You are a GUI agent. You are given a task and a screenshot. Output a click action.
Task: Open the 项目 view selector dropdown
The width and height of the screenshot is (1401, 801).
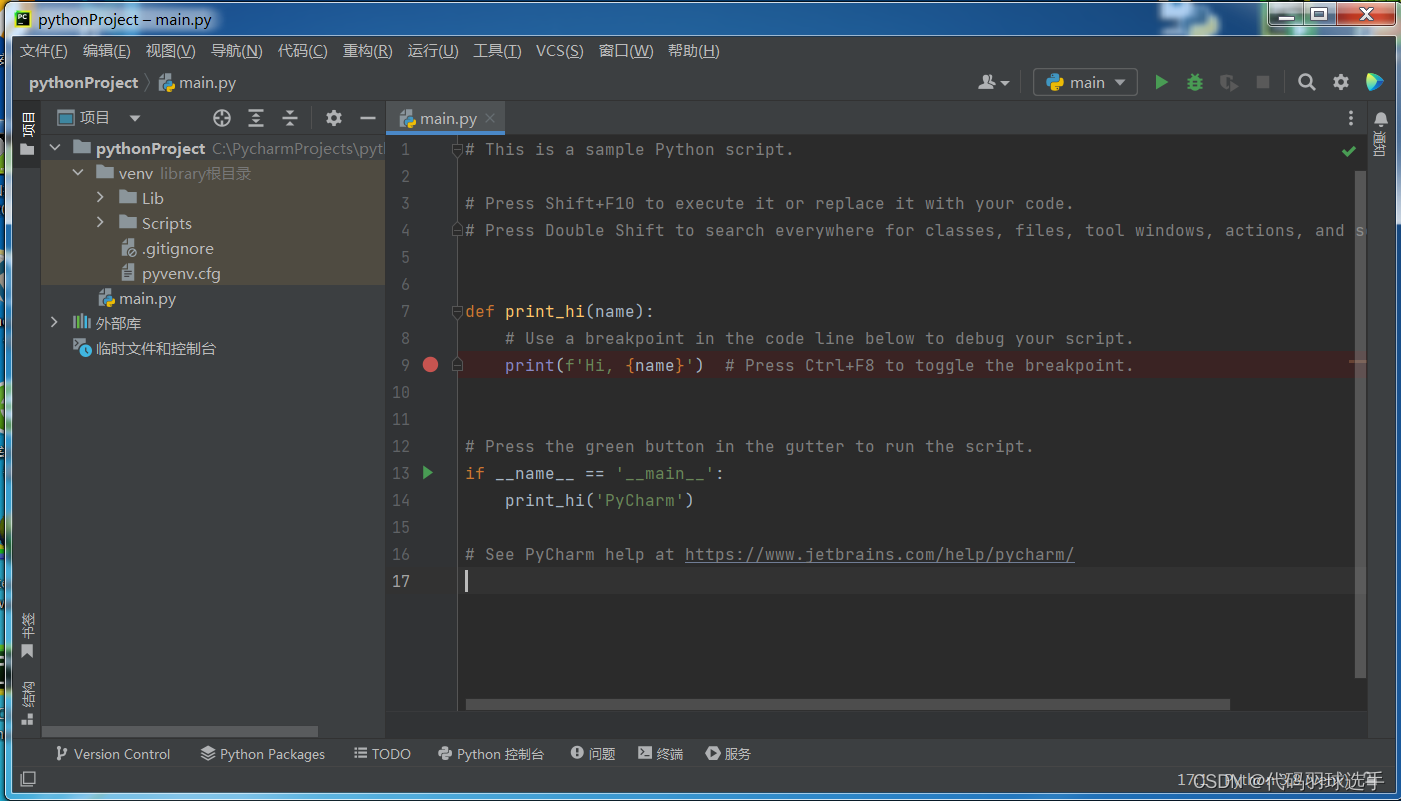pos(99,118)
